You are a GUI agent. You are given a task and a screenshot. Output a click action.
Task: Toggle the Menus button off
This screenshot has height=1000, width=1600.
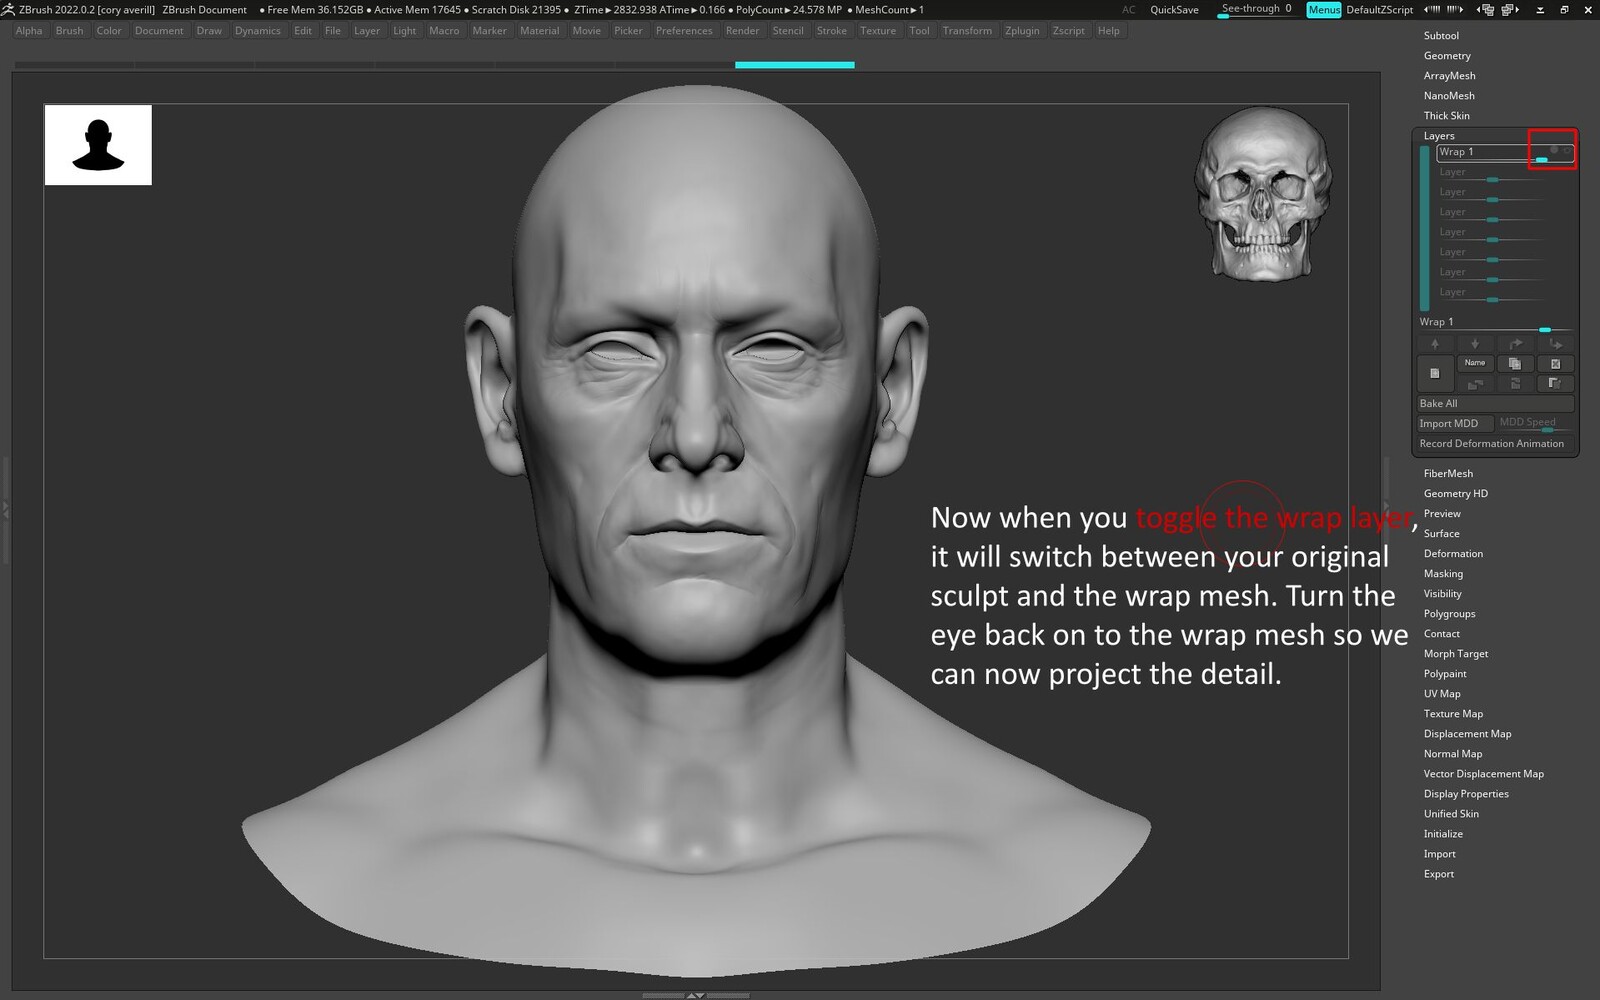tap(1323, 10)
